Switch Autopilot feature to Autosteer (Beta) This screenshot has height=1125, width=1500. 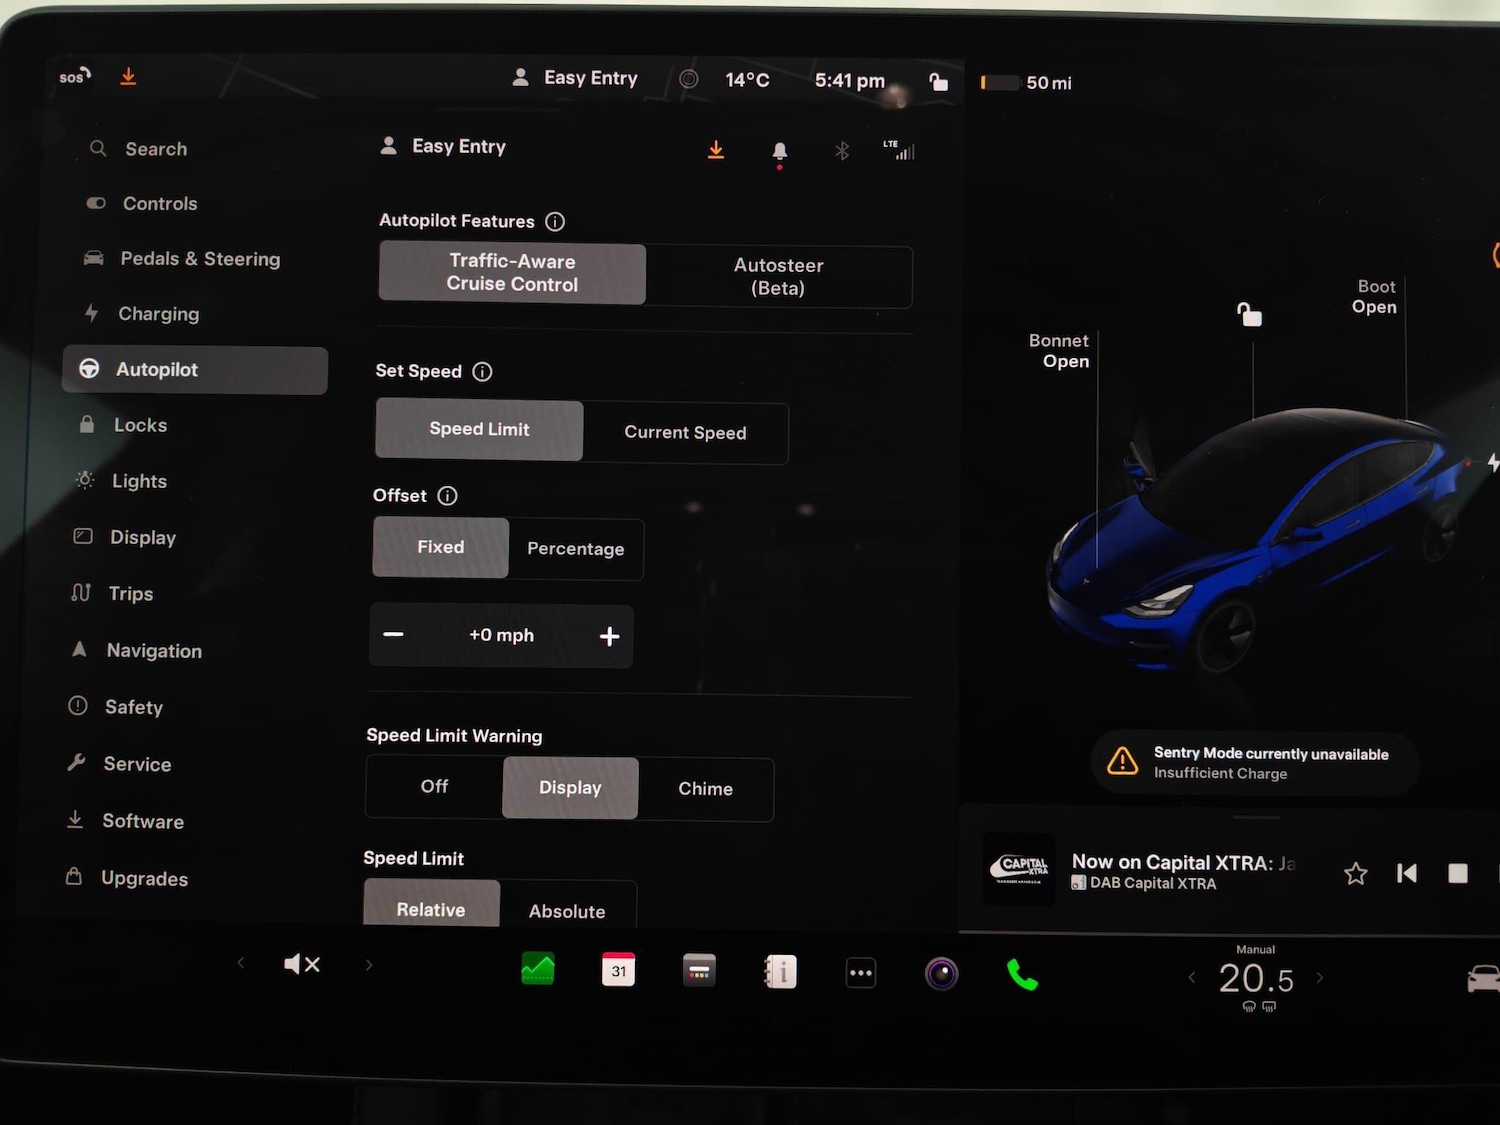(778, 277)
